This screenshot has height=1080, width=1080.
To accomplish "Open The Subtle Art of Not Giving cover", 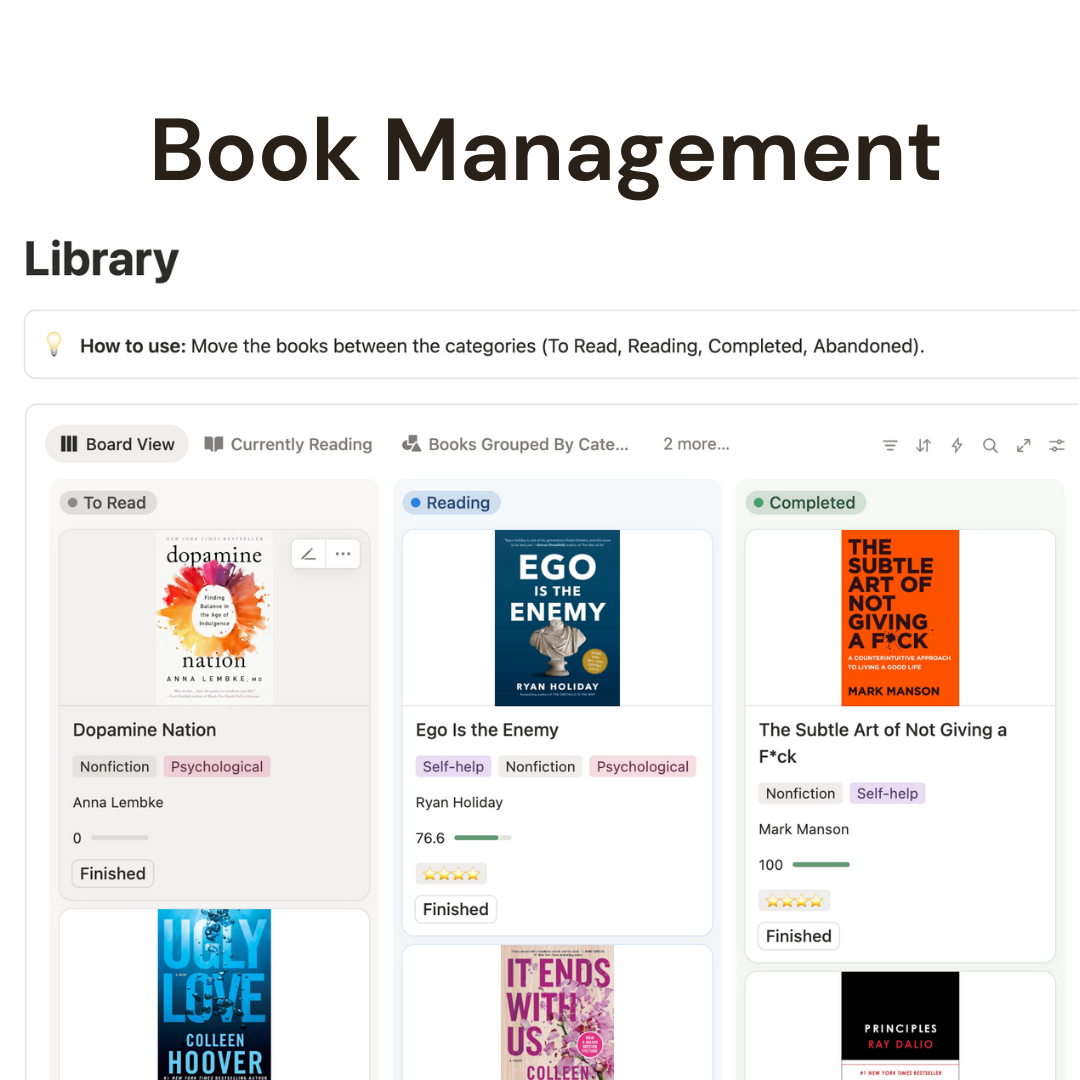I will (900, 618).
